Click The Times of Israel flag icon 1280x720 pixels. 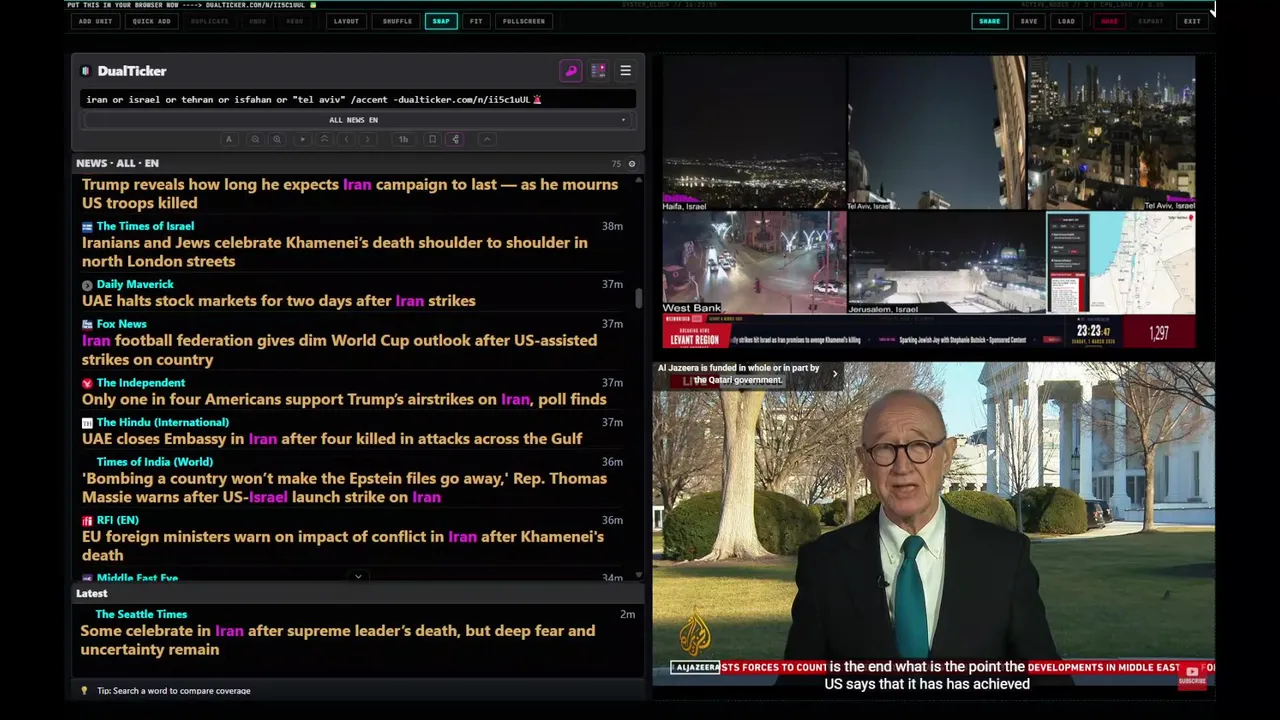pos(87,227)
